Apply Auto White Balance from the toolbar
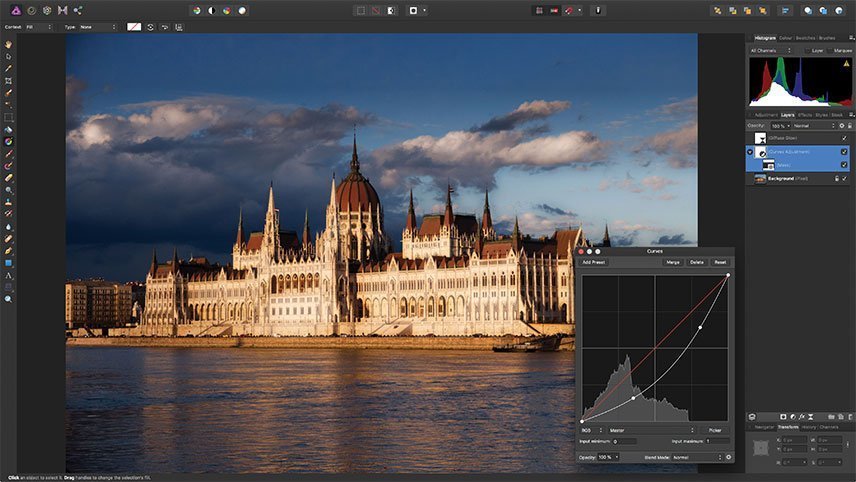Image resolution: width=856 pixels, height=482 pixels. pos(242,10)
